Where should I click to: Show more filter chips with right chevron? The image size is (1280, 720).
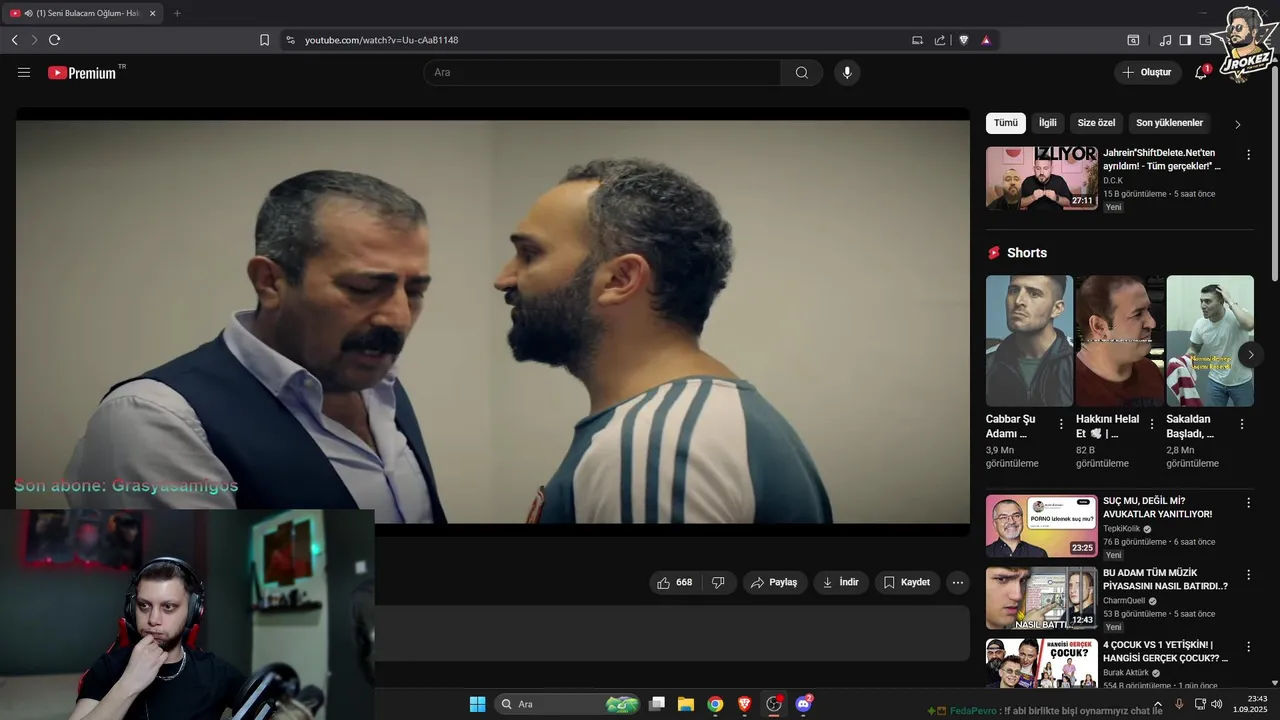[1237, 124]
